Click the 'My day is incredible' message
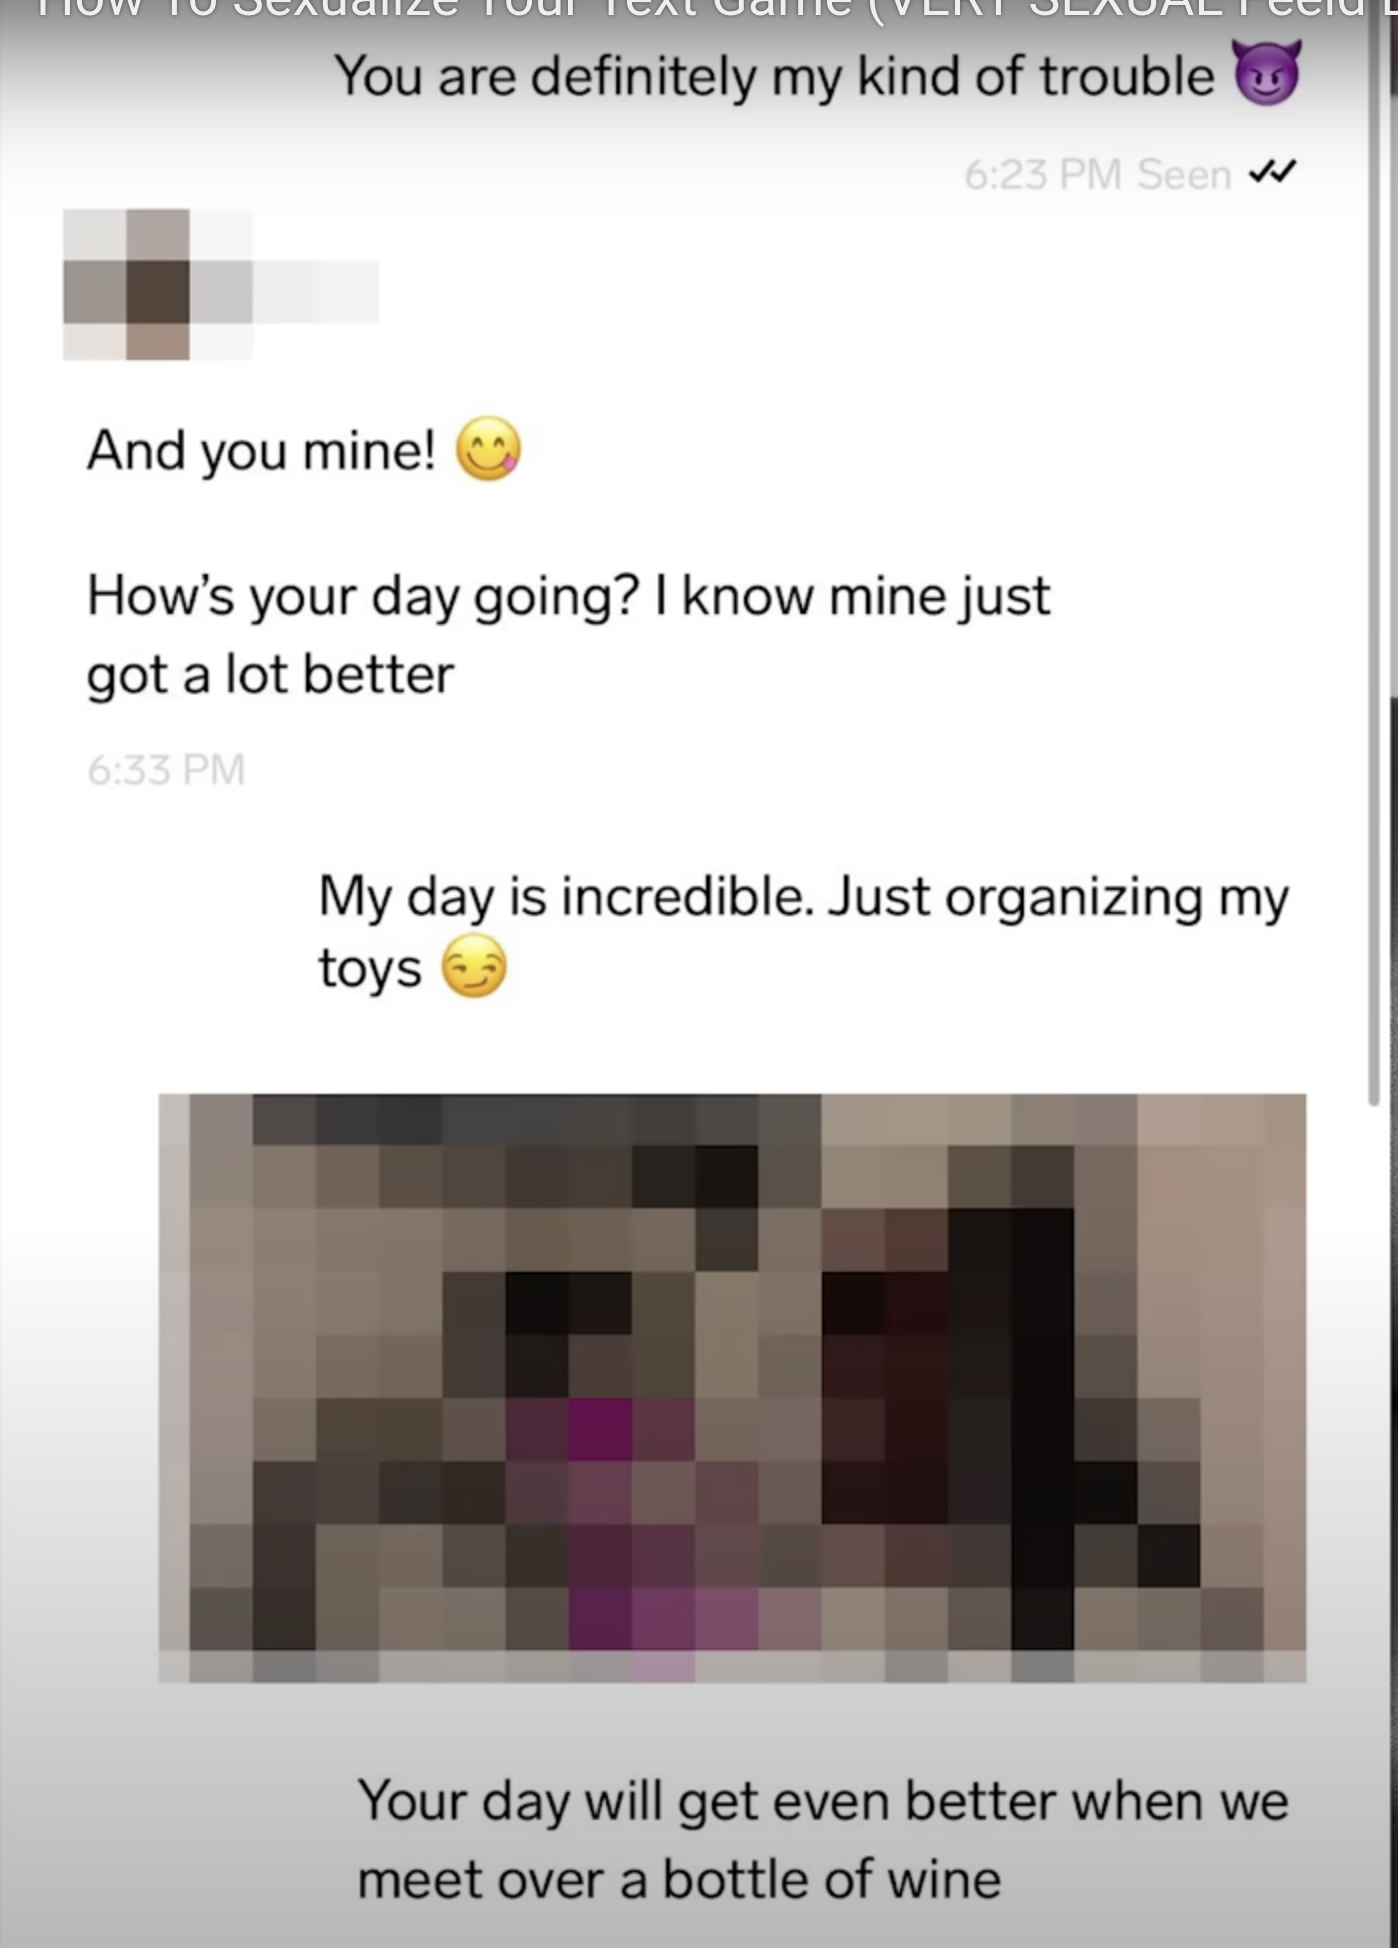The width and height of the screenshot is (1398, 1948). tap(803, 932)
